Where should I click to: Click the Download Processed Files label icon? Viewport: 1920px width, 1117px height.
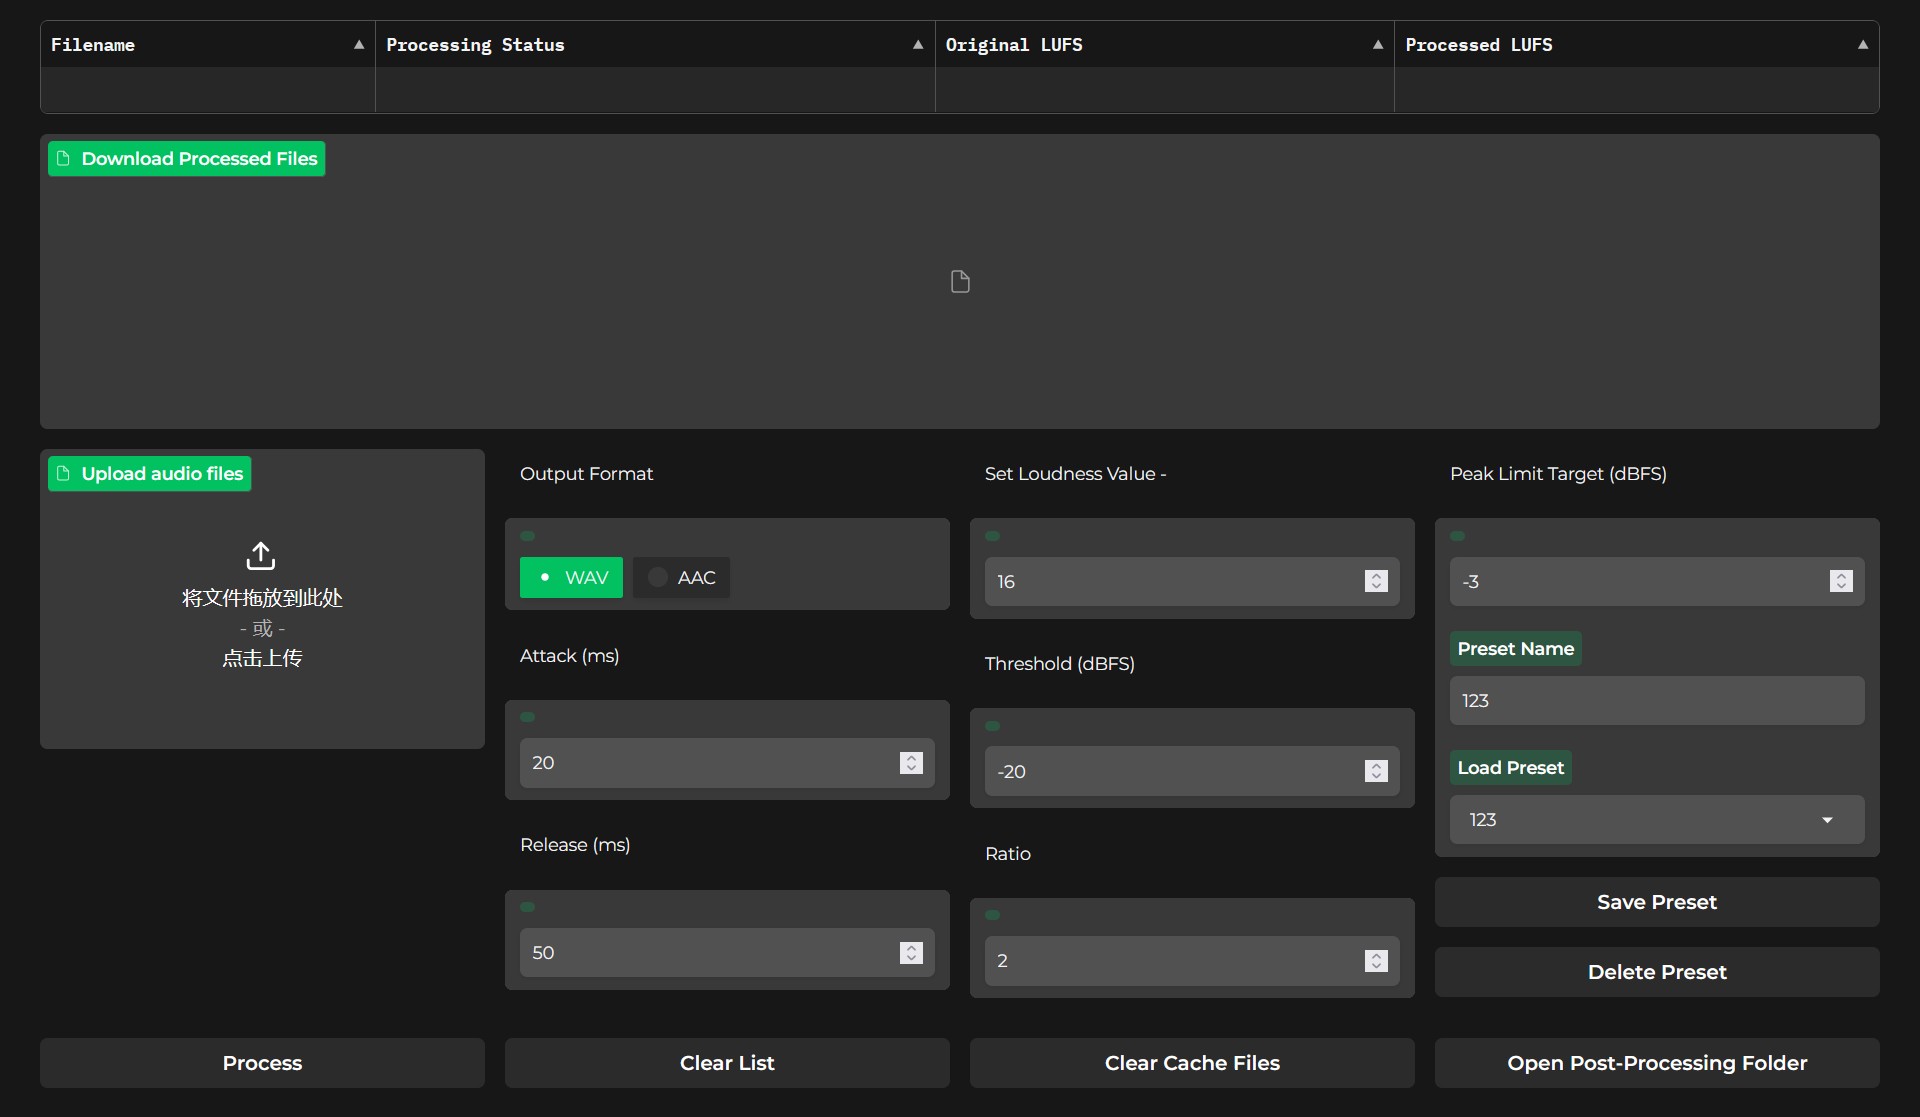tap(64, 159)
